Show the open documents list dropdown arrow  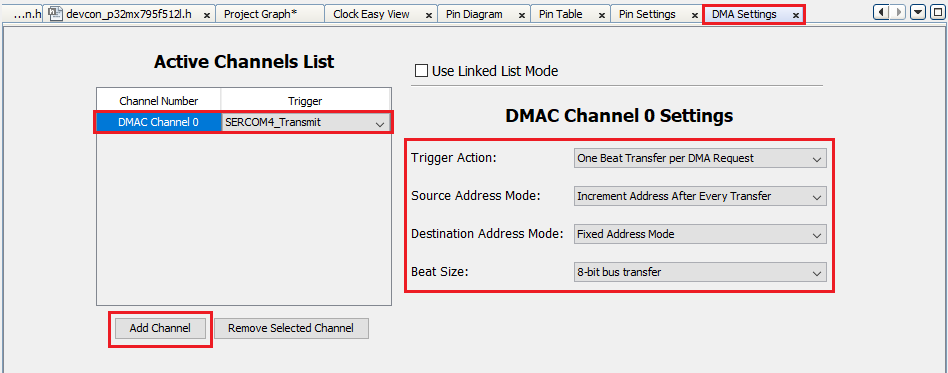point(918,11)
